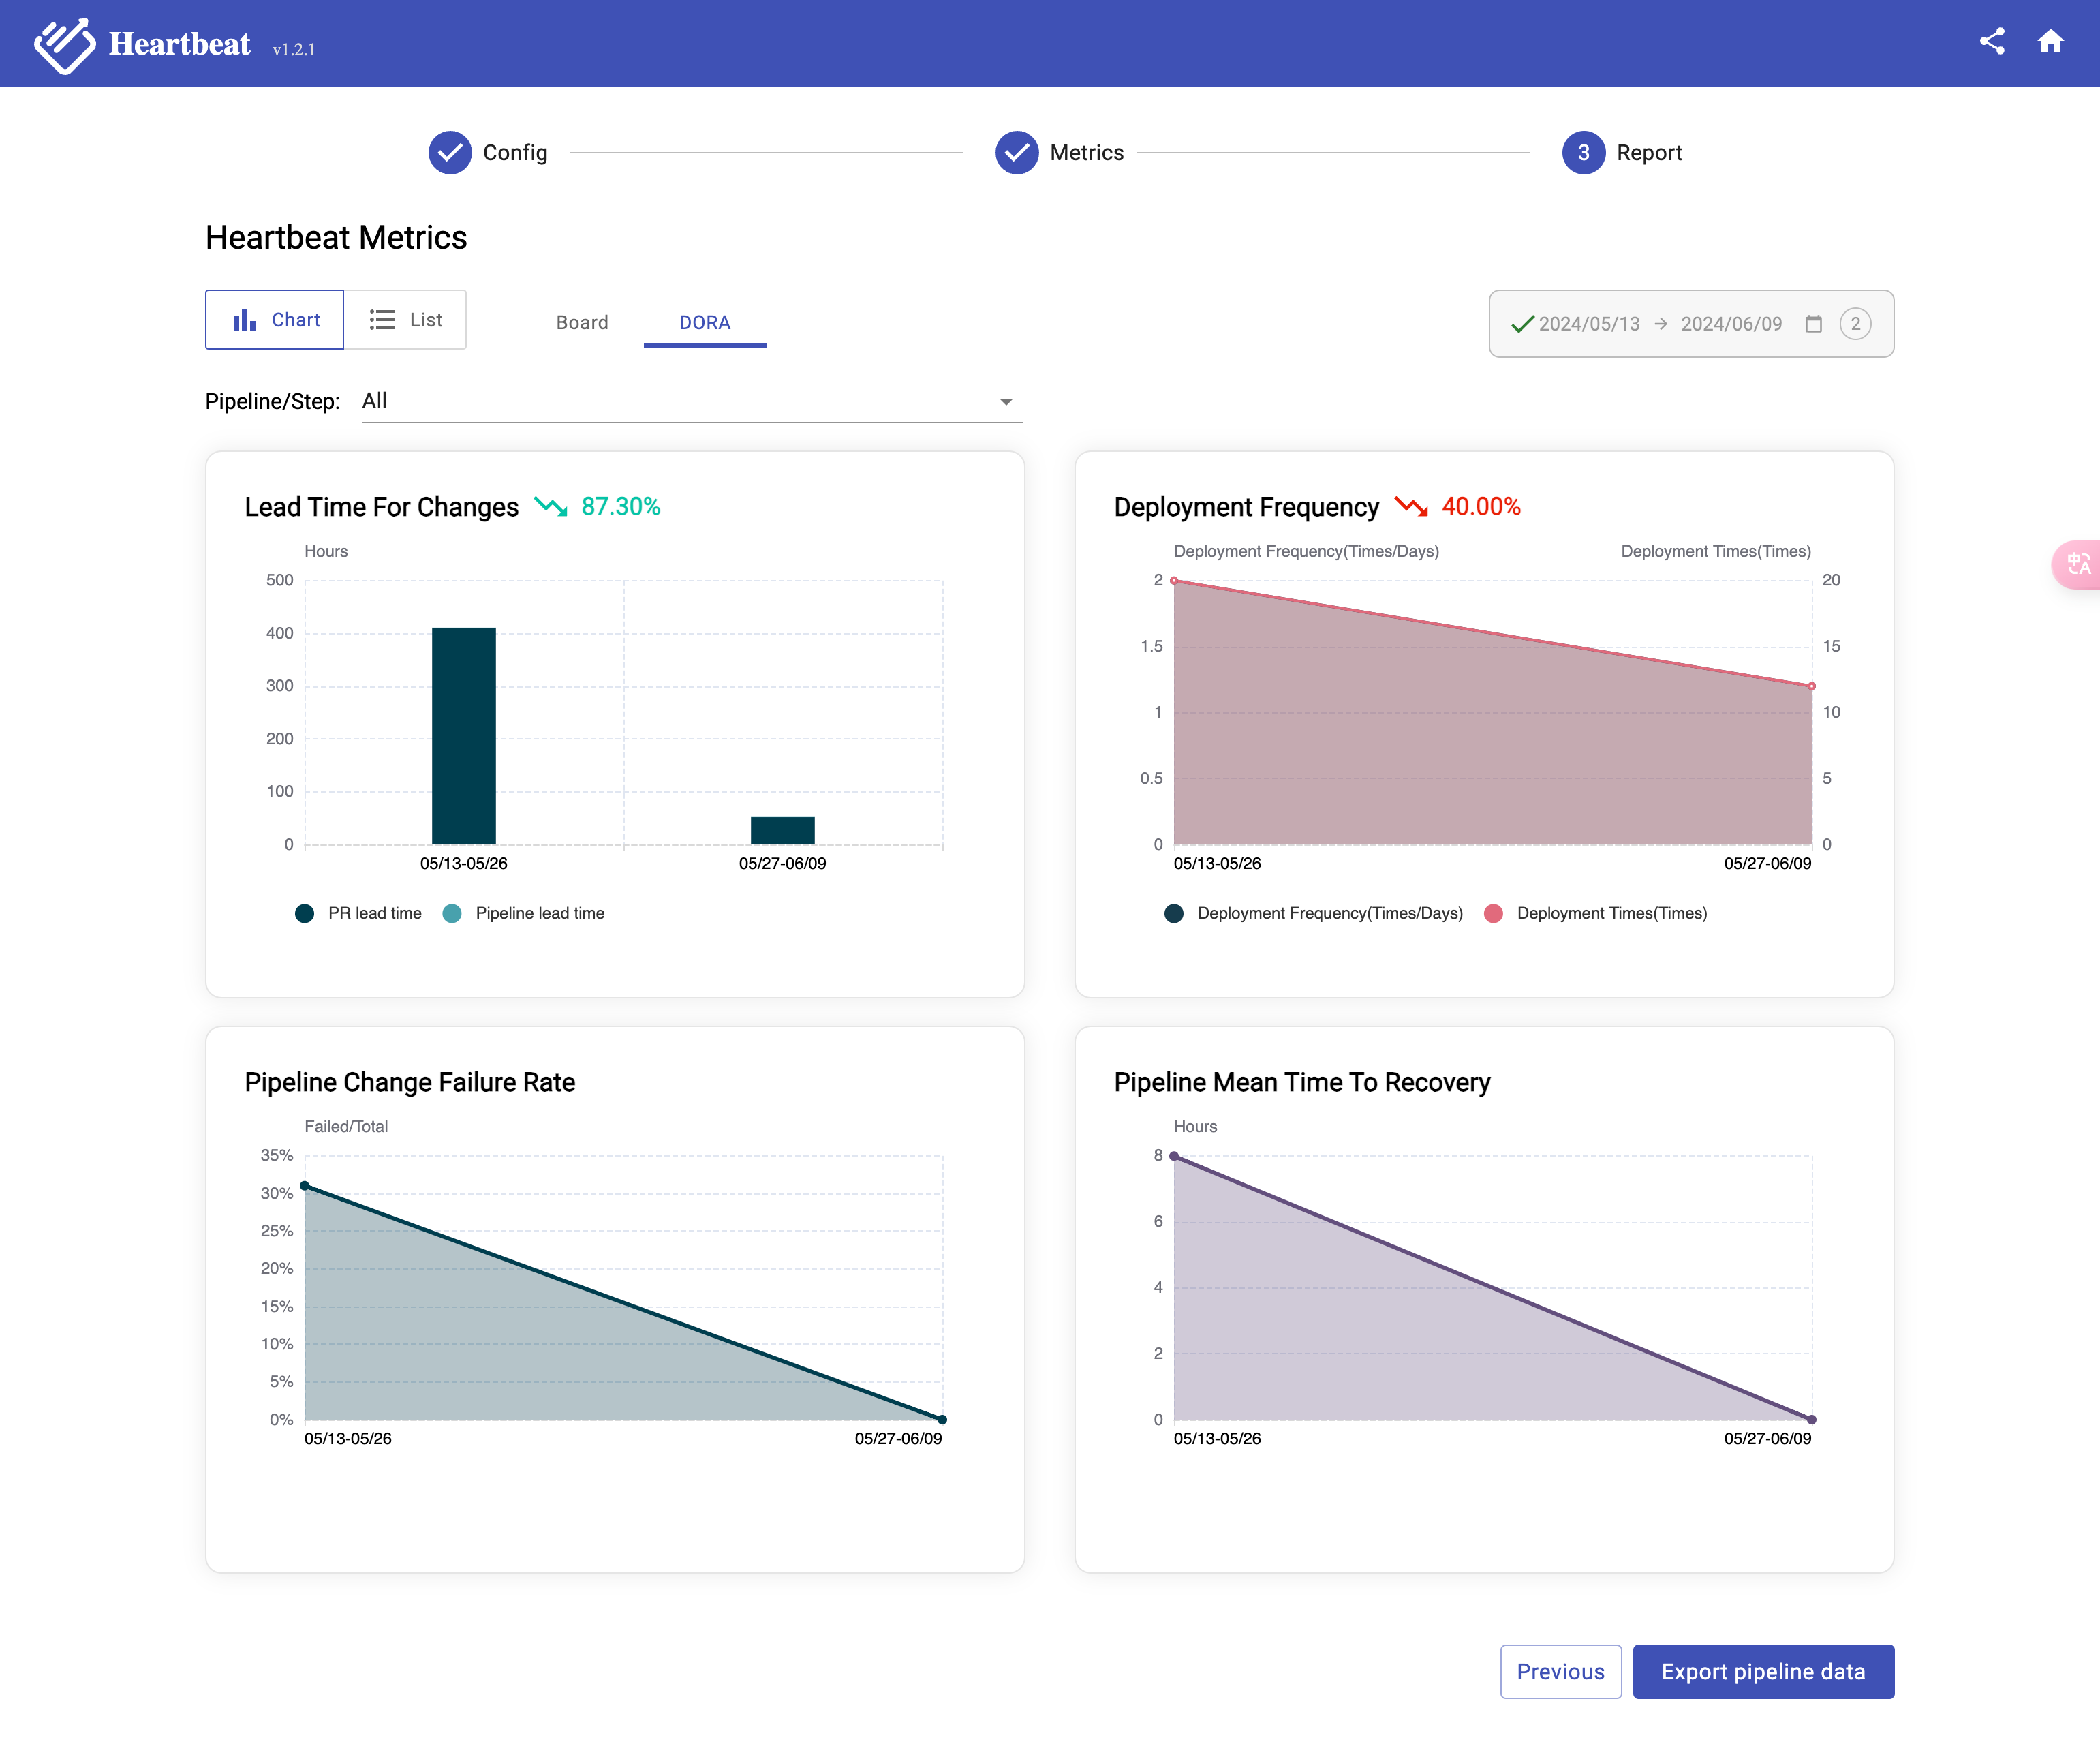The height and width of the screenshot is (1742, 2100).
Task: Switch to Chart view
Action: 275,320
